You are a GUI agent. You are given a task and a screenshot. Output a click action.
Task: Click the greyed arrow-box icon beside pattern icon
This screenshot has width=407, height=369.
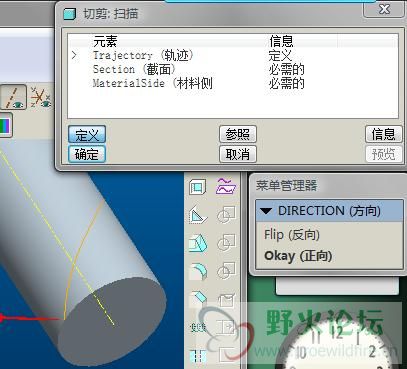[x=226, y=327]
